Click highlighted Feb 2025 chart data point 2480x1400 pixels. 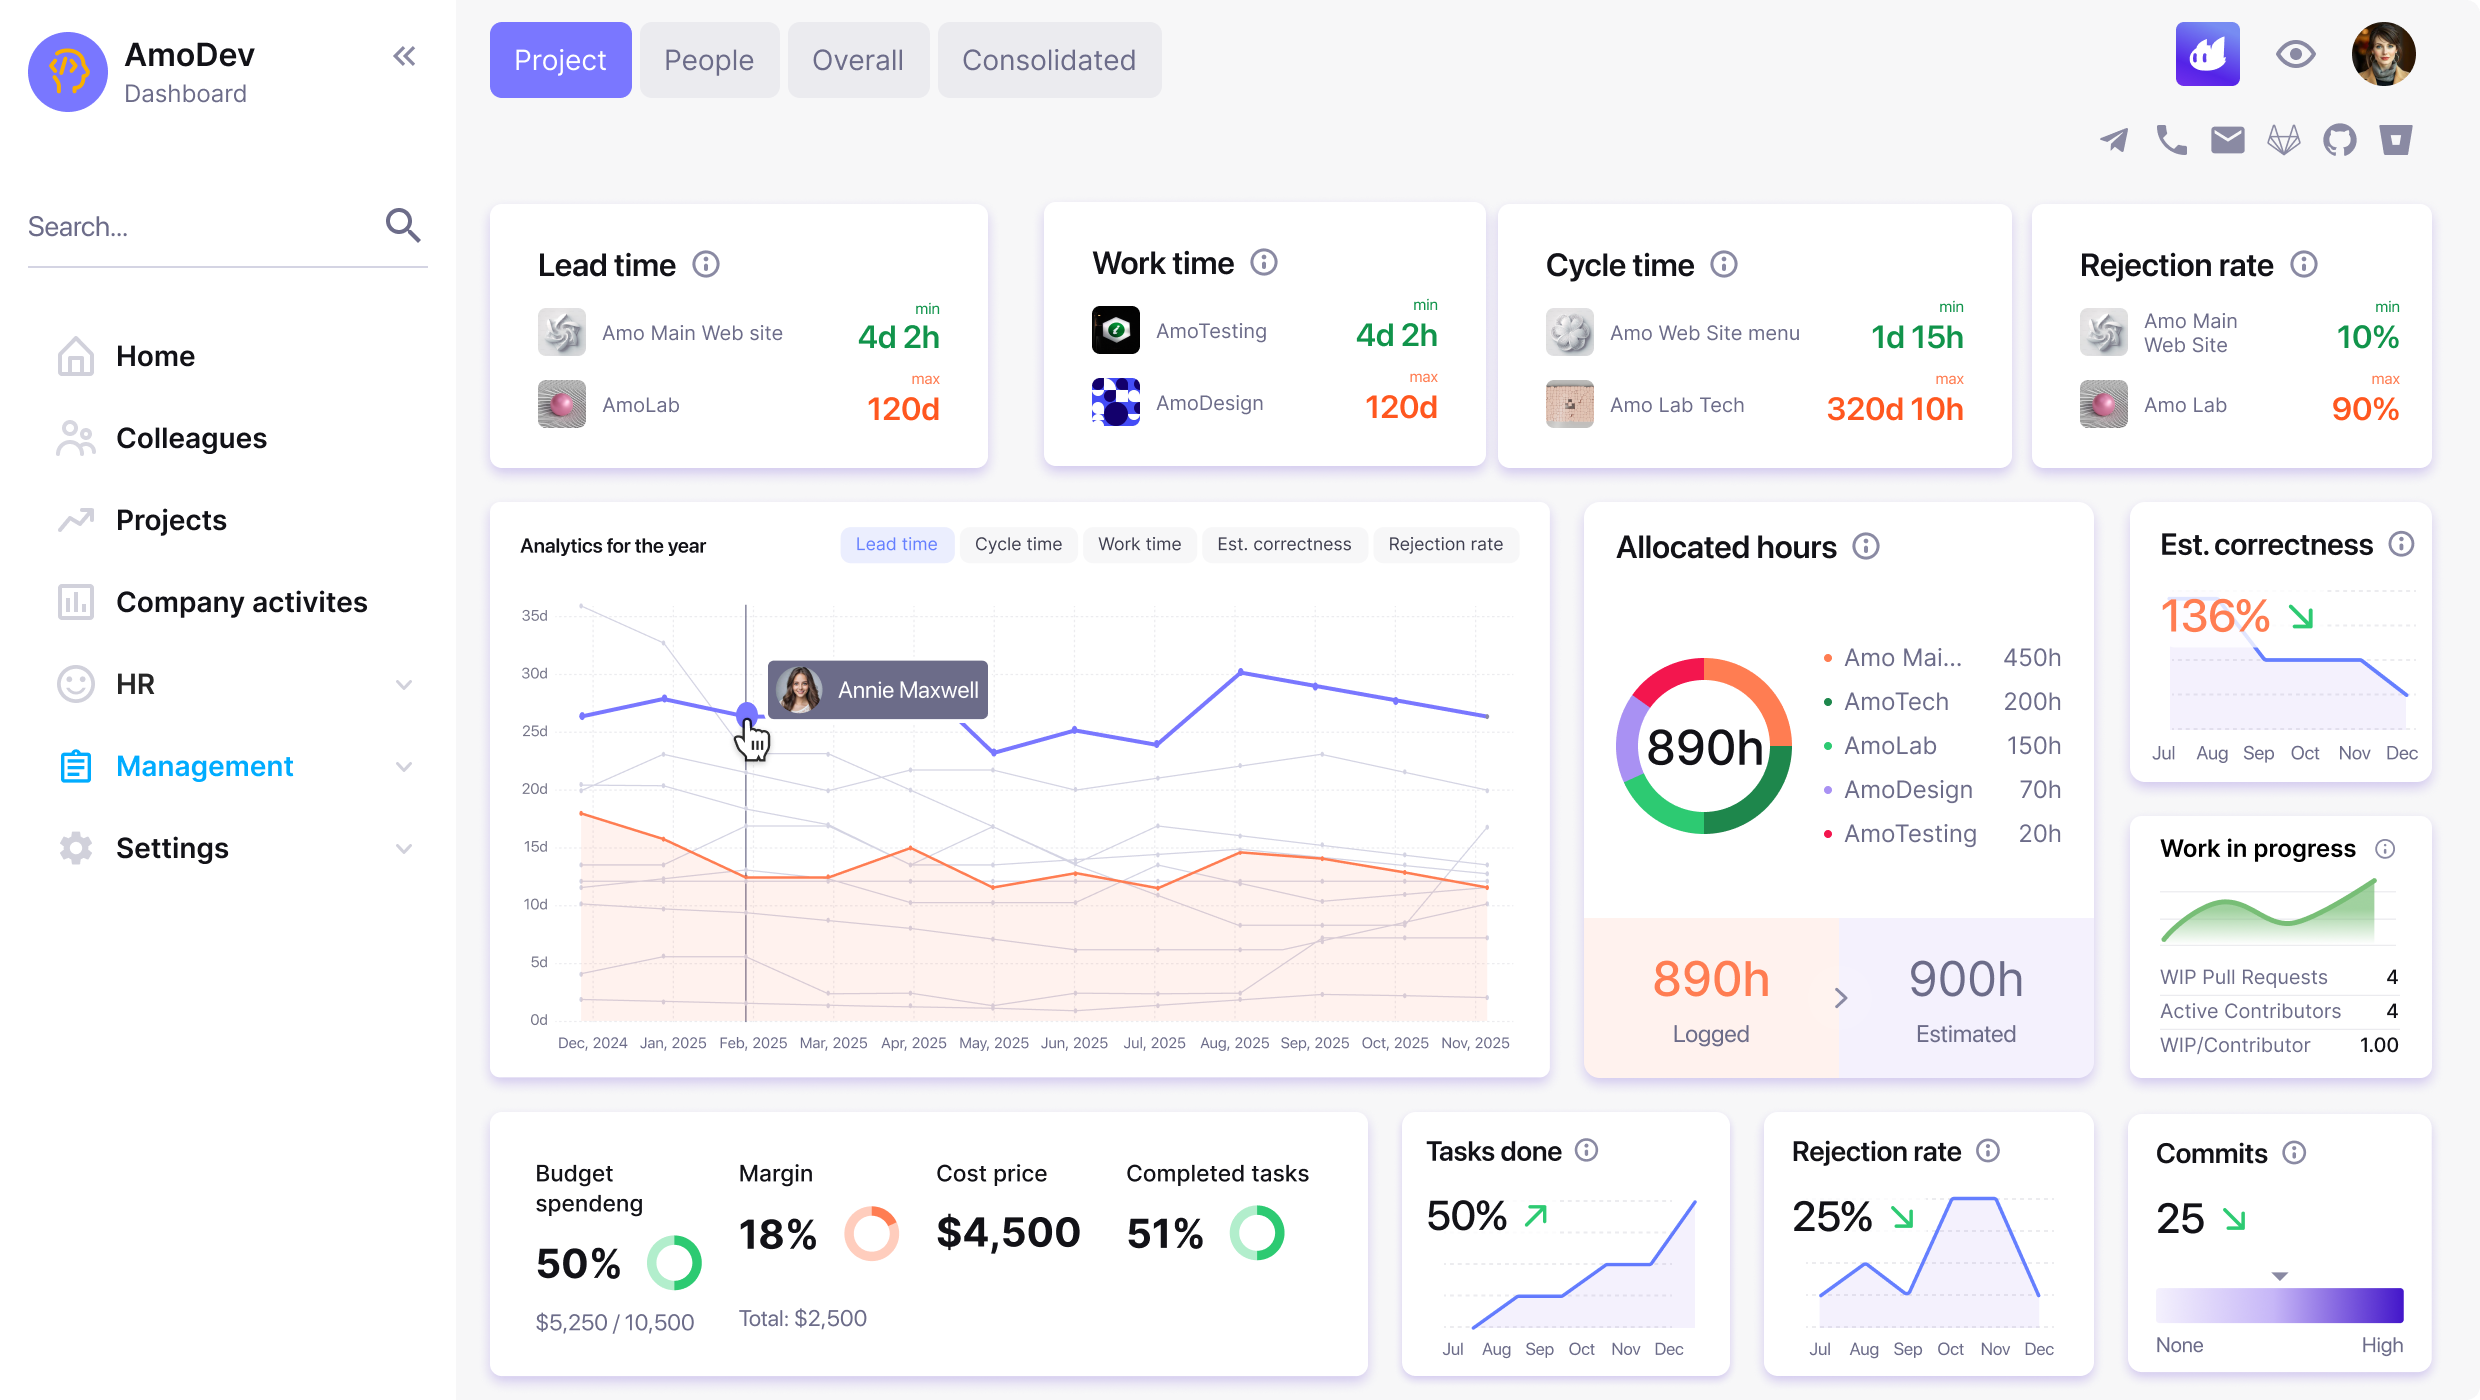point(746,714)
